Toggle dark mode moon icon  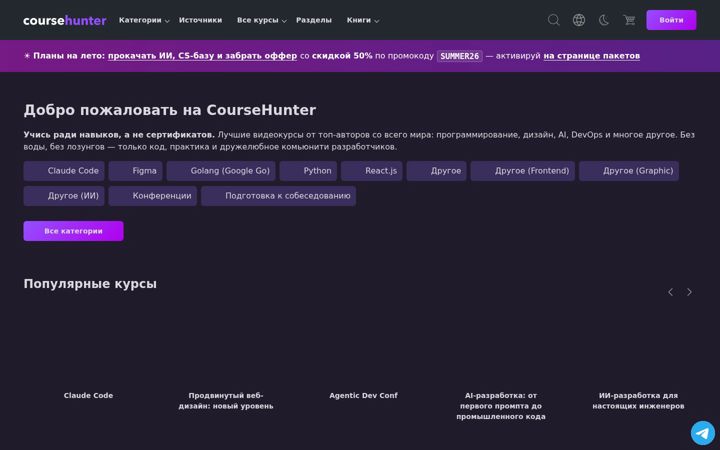604,20
